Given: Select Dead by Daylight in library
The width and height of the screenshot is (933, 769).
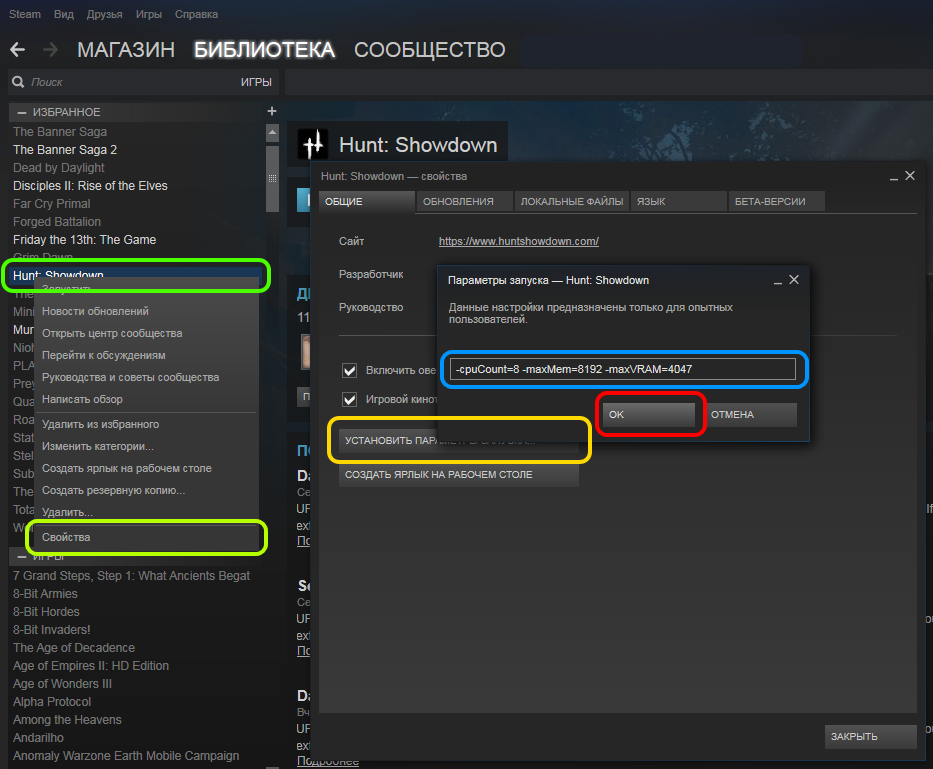Looking at the screenshot, I should [x=59, y=168].
